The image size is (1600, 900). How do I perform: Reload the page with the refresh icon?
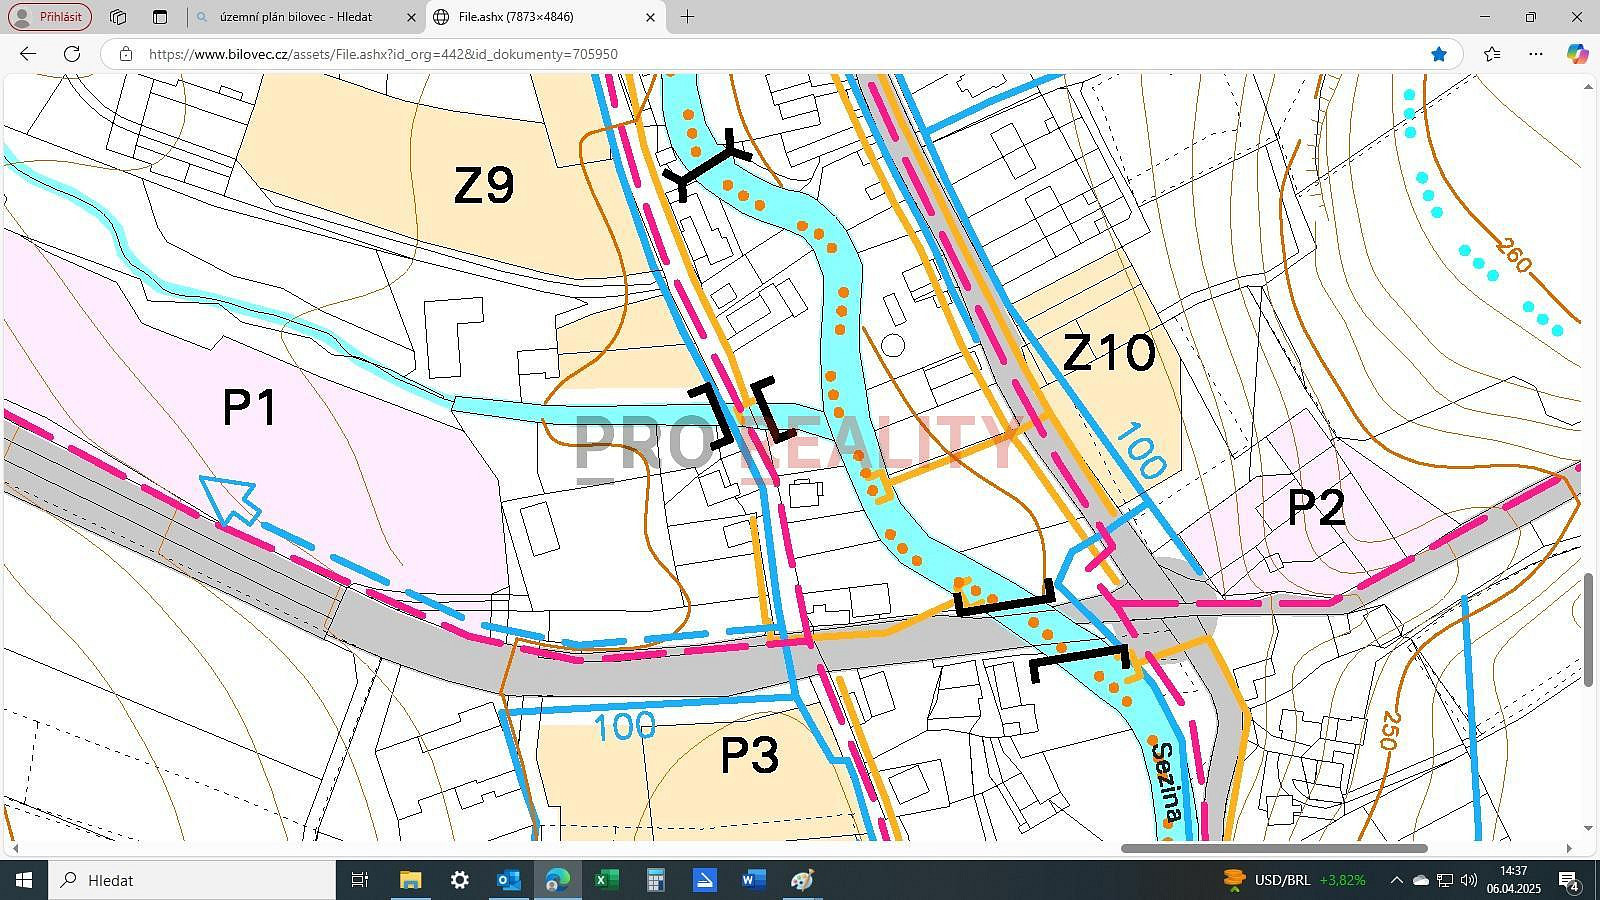[72, 54]
